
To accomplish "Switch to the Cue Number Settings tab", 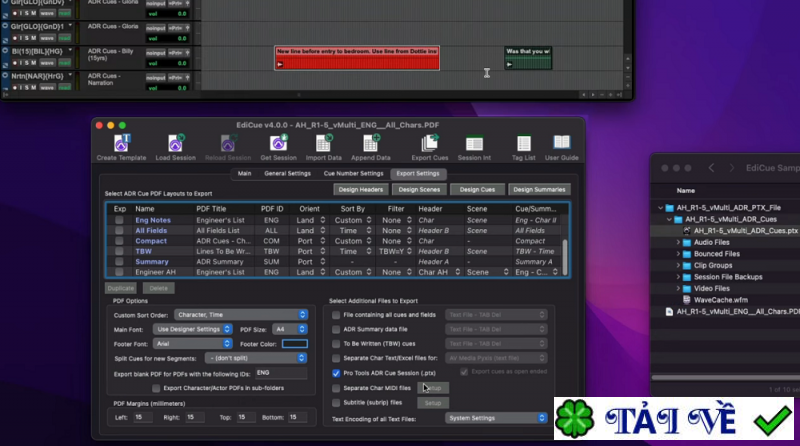I will point(353,173).
